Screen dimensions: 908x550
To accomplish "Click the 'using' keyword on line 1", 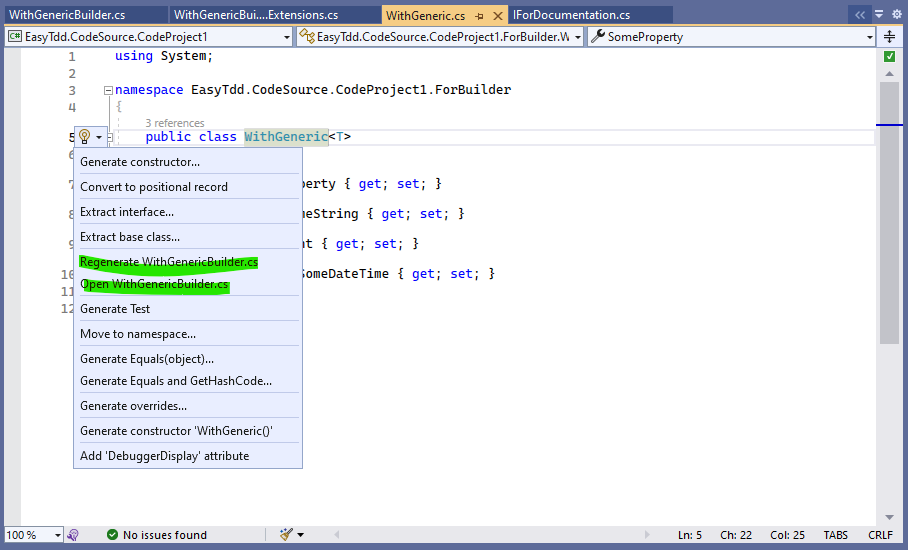I will pos(134,56).
